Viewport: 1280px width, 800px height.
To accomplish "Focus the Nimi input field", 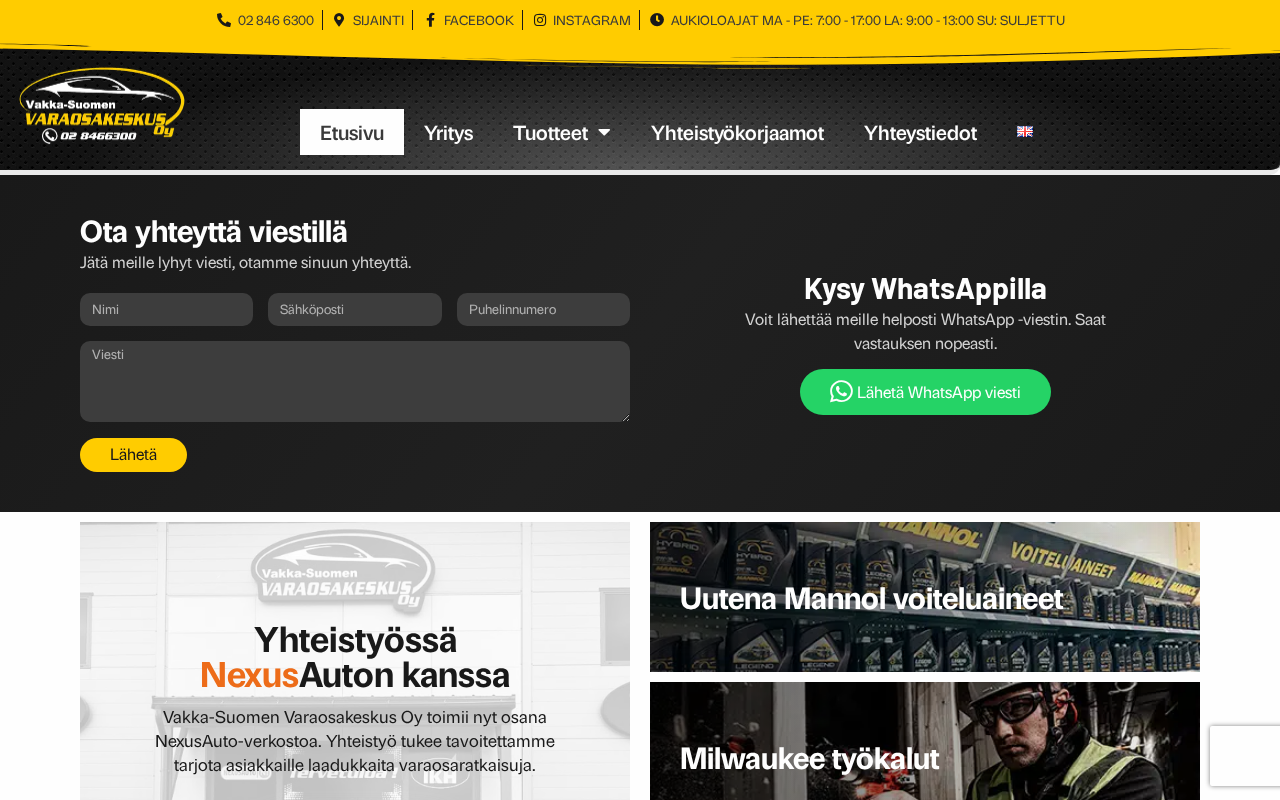I will tap(166, 310).
